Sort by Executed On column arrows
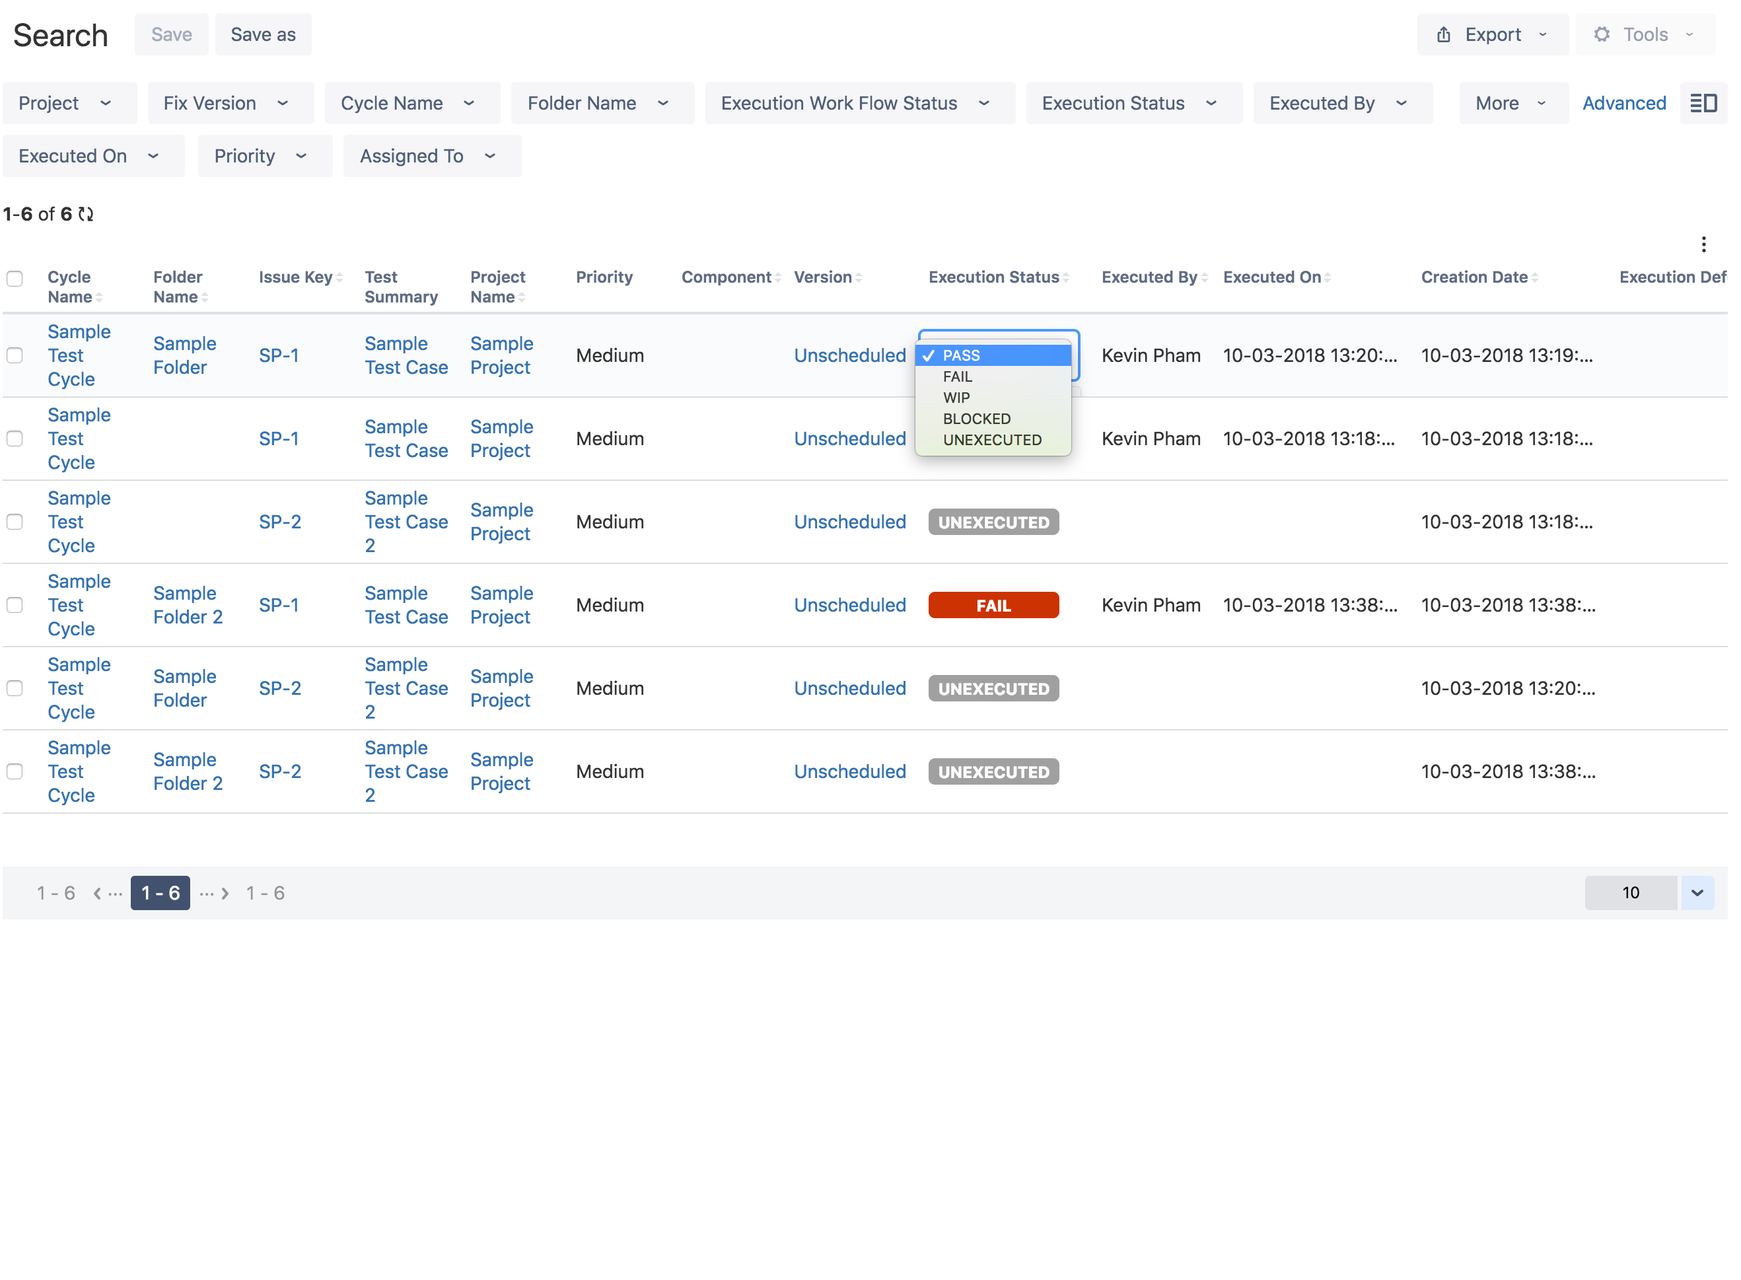This screenshot has width=1741, height=1280. point(1328,278)
